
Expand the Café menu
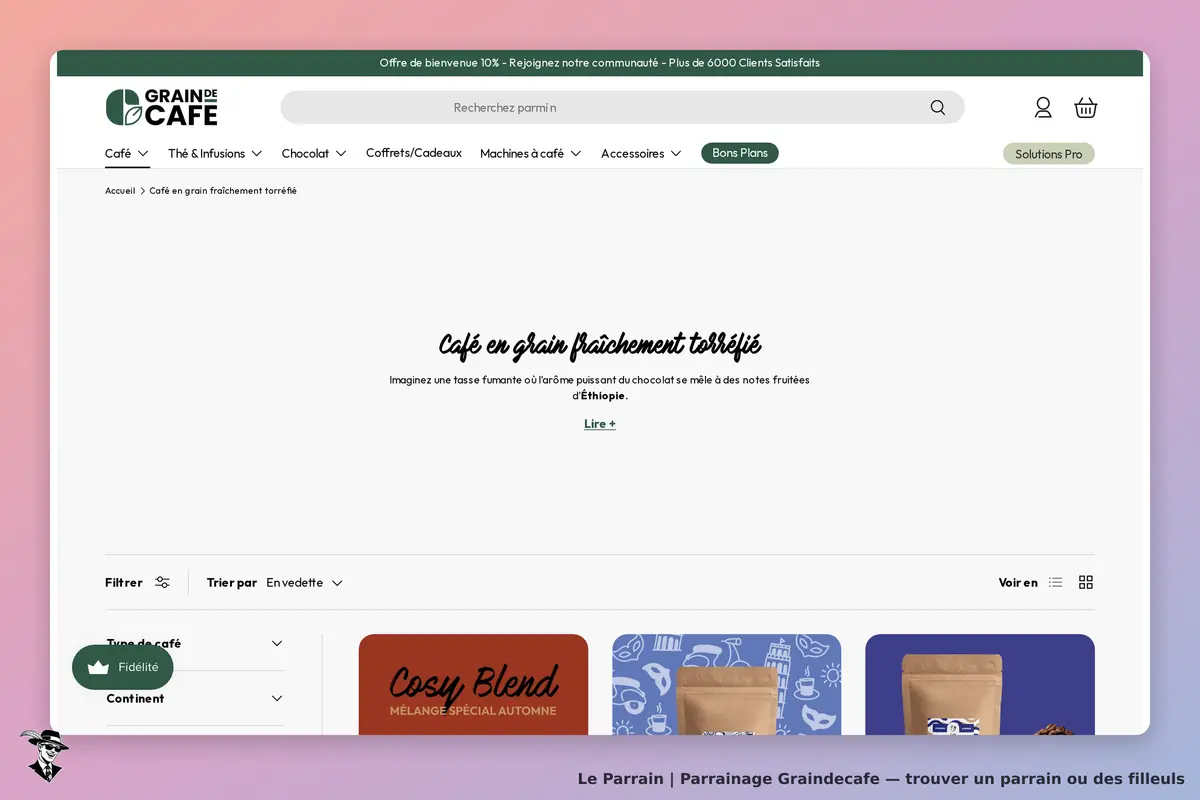[x=127, y=153]
